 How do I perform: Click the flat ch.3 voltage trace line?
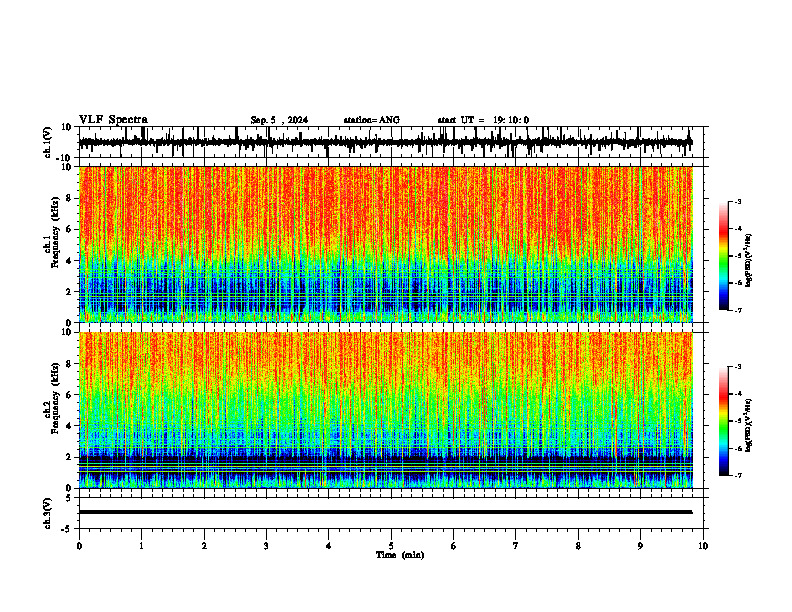(385, 512)
